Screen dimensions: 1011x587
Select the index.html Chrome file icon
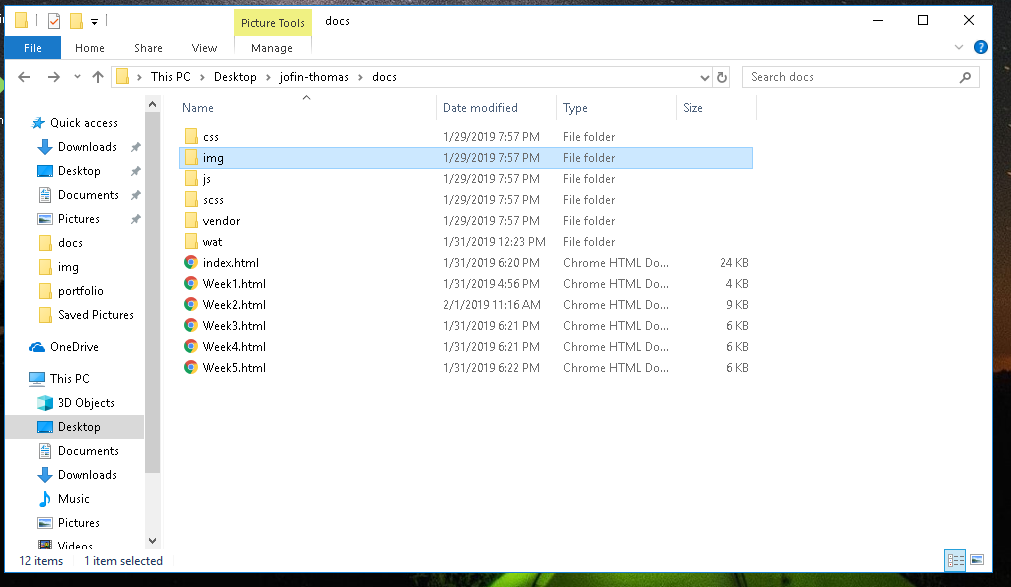click(x=191, y=263)
